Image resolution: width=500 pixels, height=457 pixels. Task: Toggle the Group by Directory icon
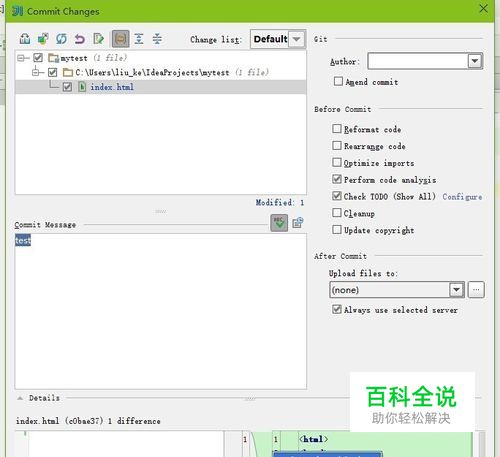tap(121, 39)
